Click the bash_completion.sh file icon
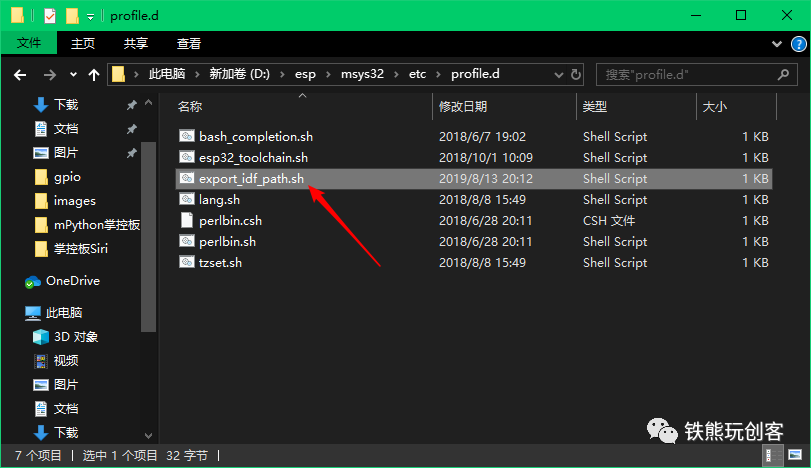The width and height of the screenshot is (811, 468). (x=187, y=136)
